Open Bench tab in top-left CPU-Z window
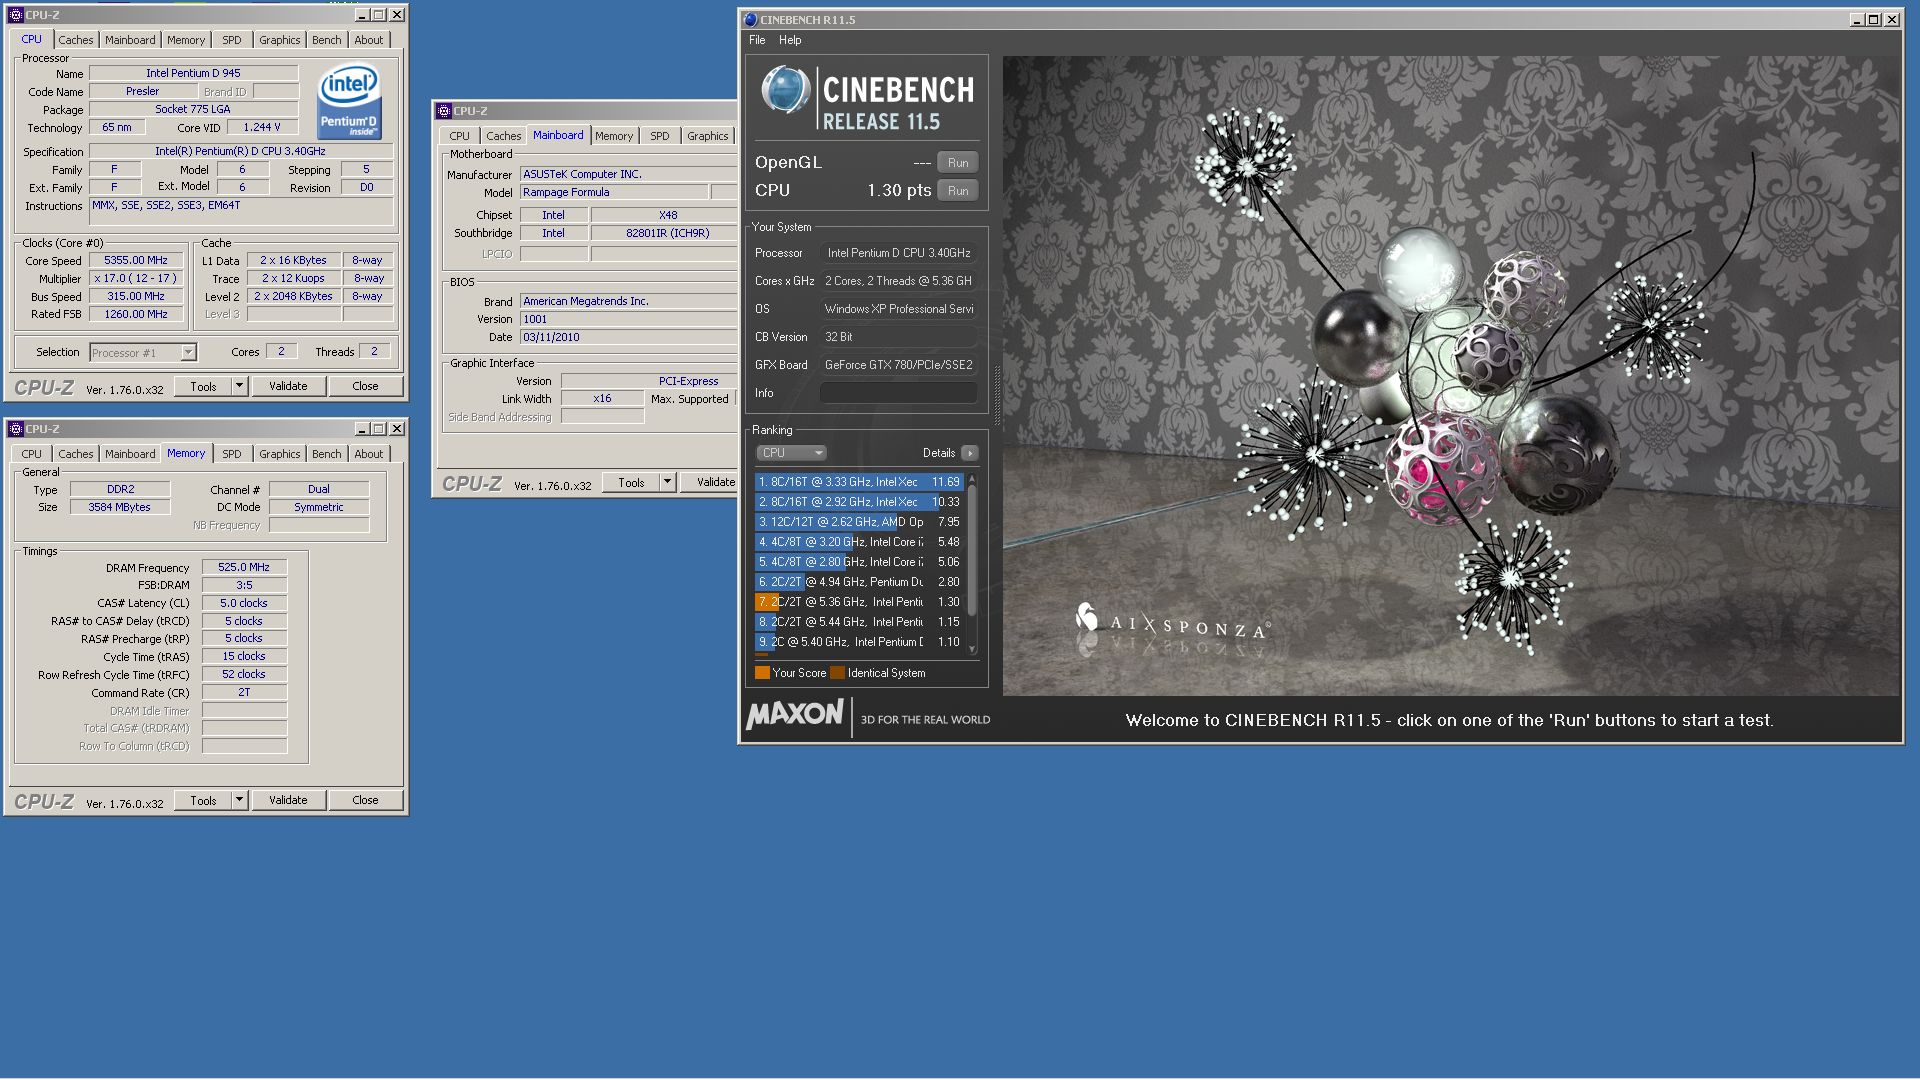The height and width of the screenshot is (1080, 1920). pos(326,40)
